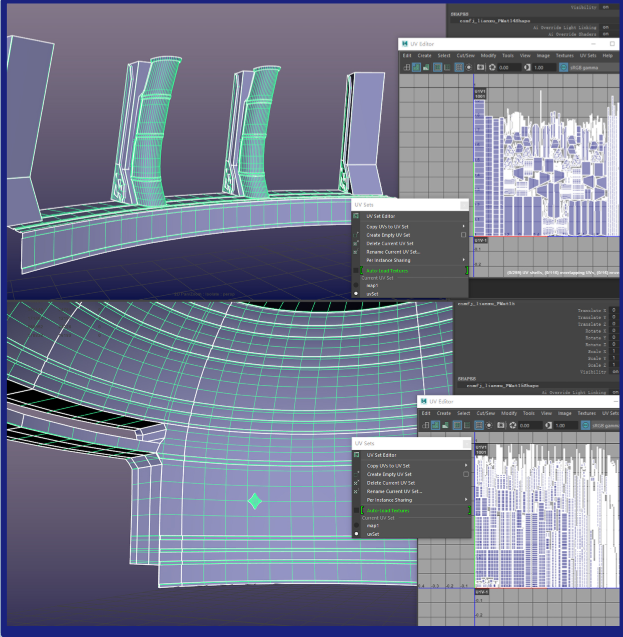The width and height of the screenshot is (623, 637).
Task: Click the Create Empty UV Set option box in the top UV Sets menu
Action: coord(464,235)
